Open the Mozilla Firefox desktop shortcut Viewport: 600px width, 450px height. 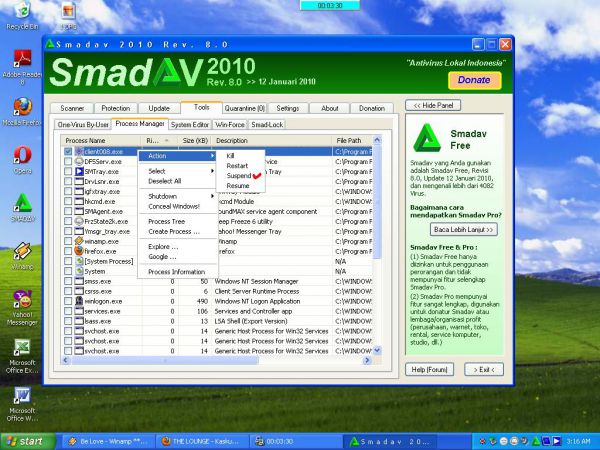point(22,112)
